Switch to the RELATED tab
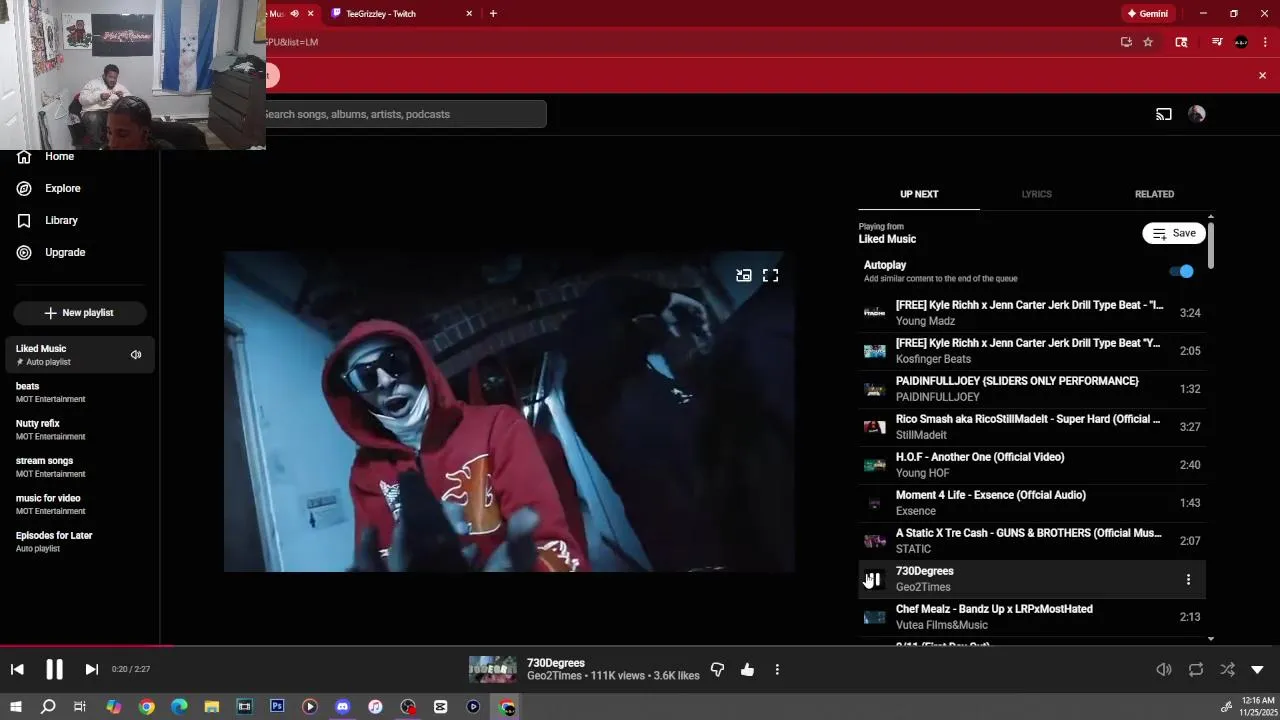The image size is (1280, 720). pos(1154,194)
